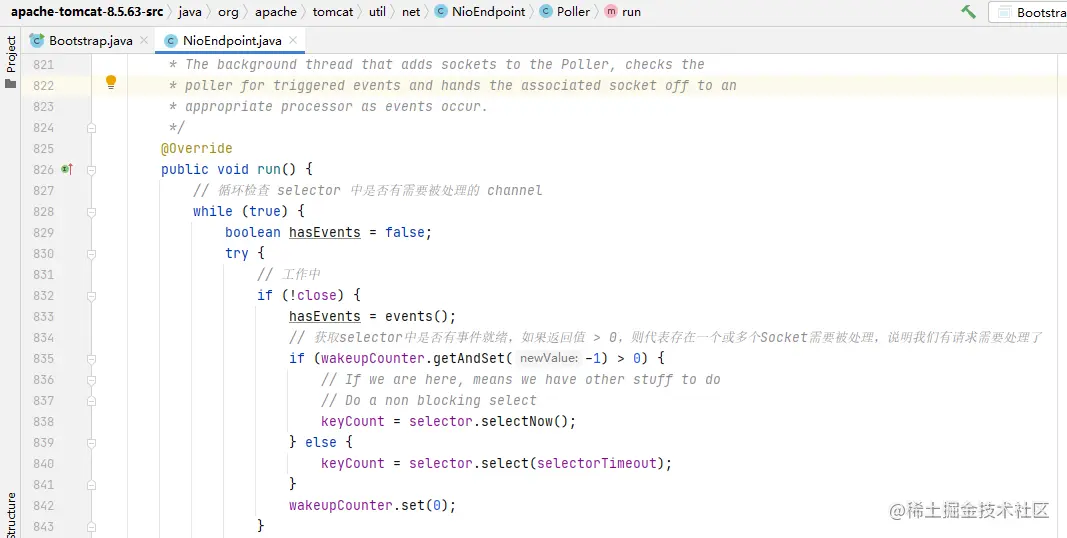This screenshot has height=538, width=1067.
Task: Click the util breadcrumb
Action: pyautogui.click(x=377, y=12)
